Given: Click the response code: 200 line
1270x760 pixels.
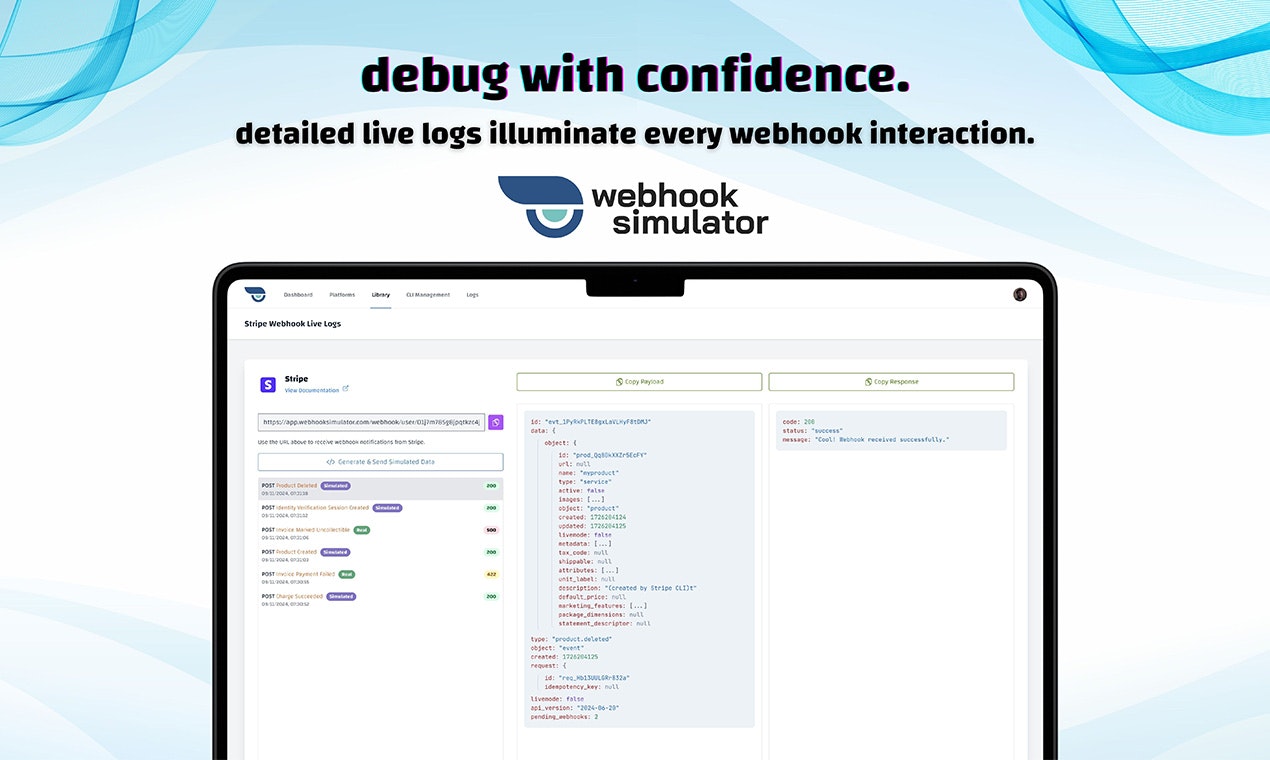Looking at the screenshot, I should click(x=800, y=422).
